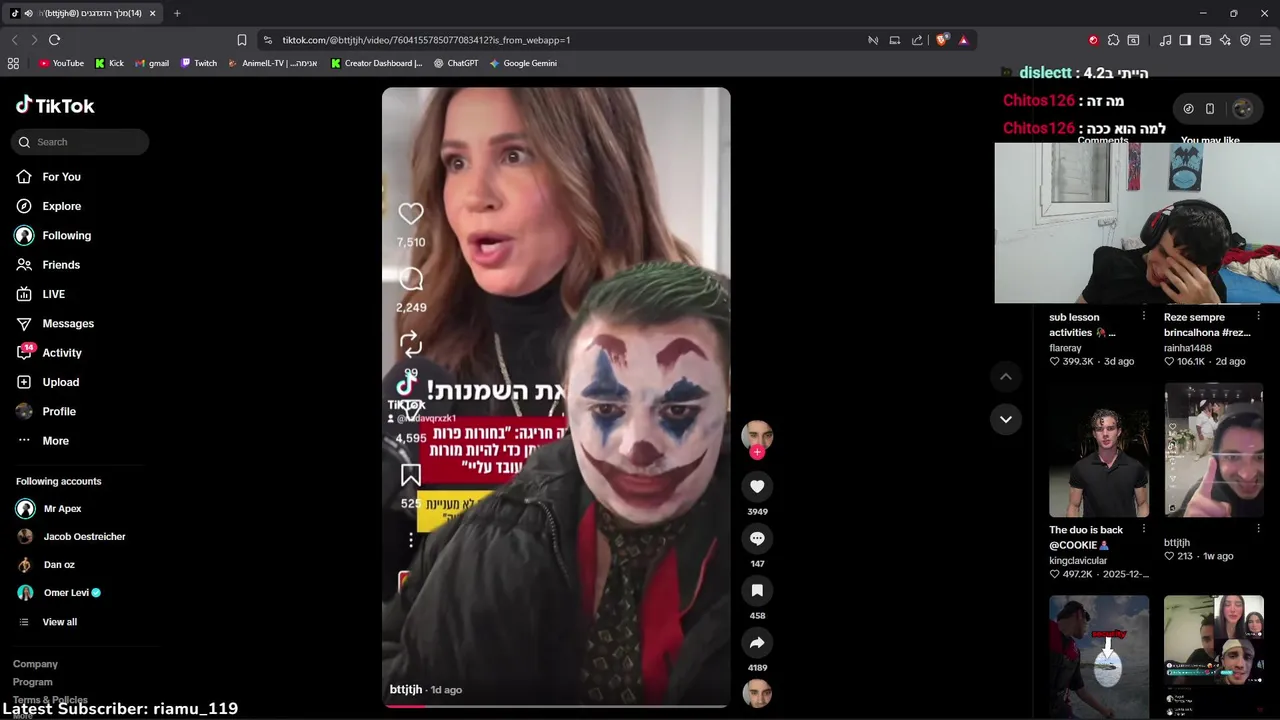Switch to the Comments tab
Screen dimensions: 1280x720
[1102, 141]
